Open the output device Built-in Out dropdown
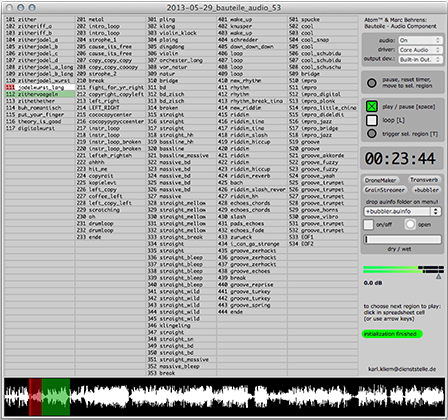 pos(420,60)
